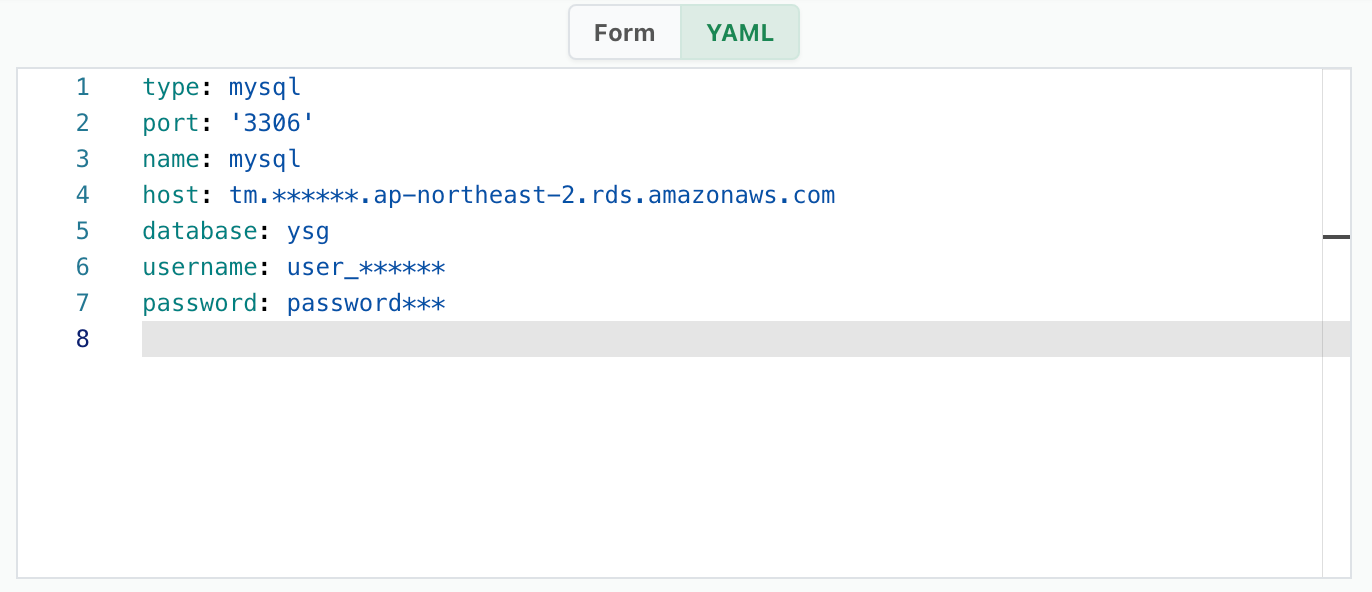Click line number 4 in the gutter

click(82, 195)
